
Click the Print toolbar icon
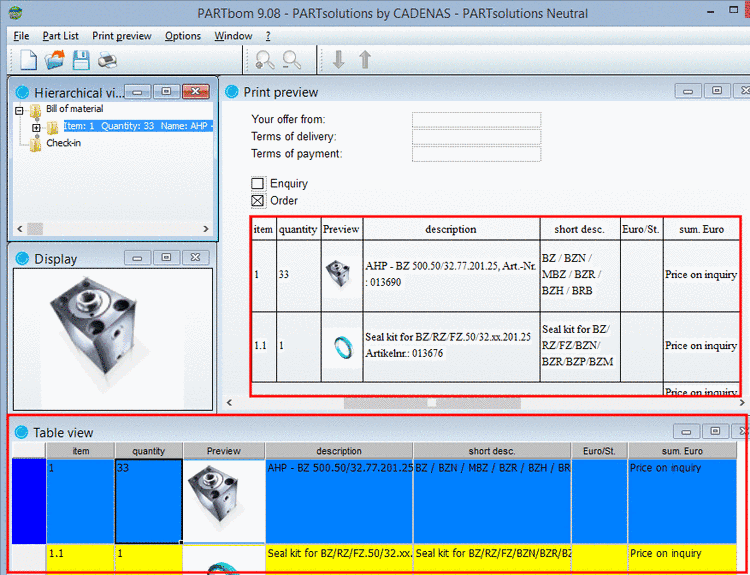[108, 60]
